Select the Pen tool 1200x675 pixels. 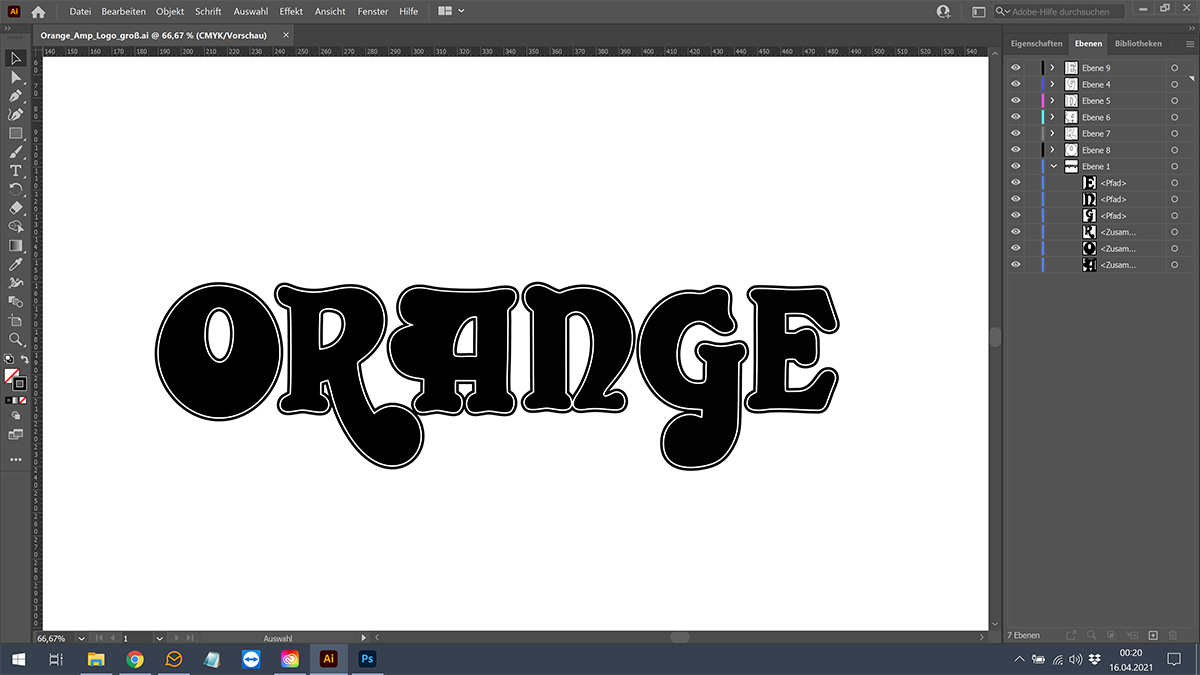point(16,96)
